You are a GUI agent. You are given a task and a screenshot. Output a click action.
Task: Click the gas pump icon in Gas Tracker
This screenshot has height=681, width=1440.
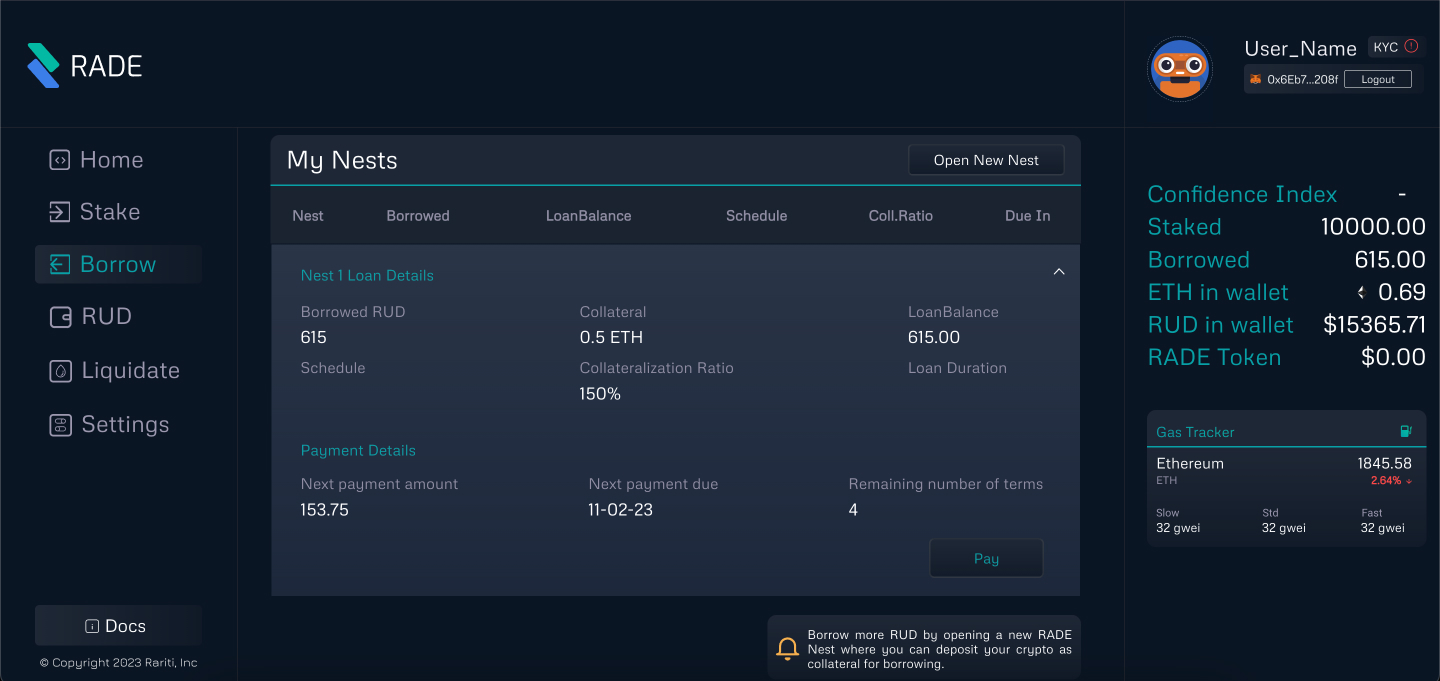[x=1406, y=432]
